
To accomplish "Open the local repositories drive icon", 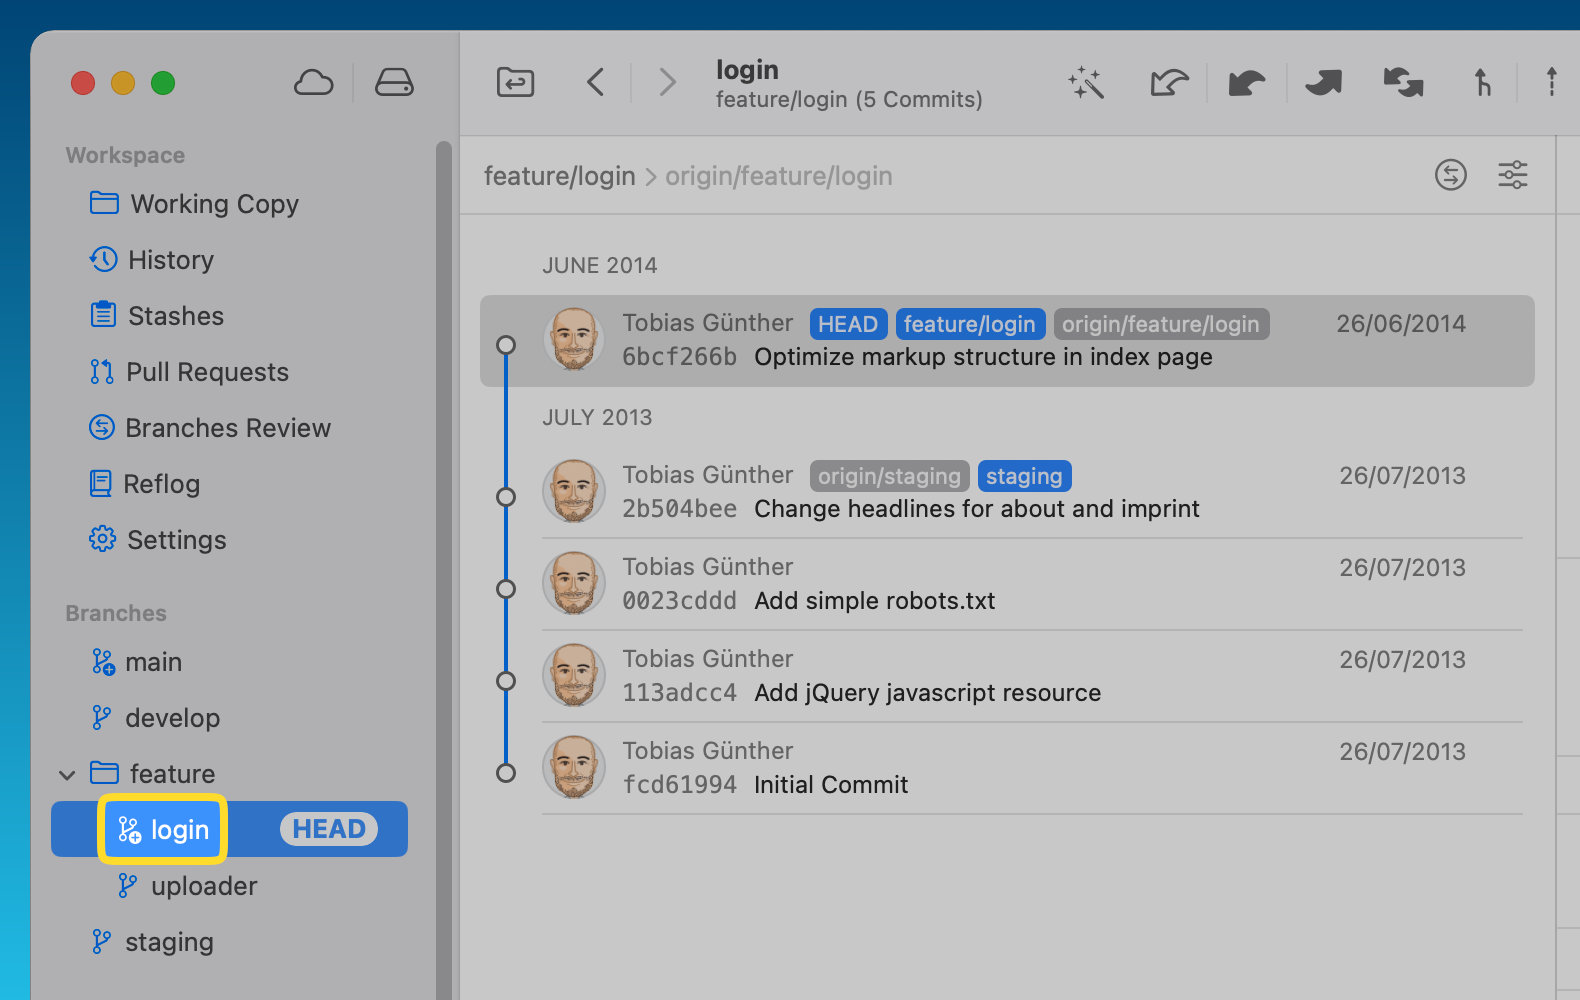I will tap(394, 83).
